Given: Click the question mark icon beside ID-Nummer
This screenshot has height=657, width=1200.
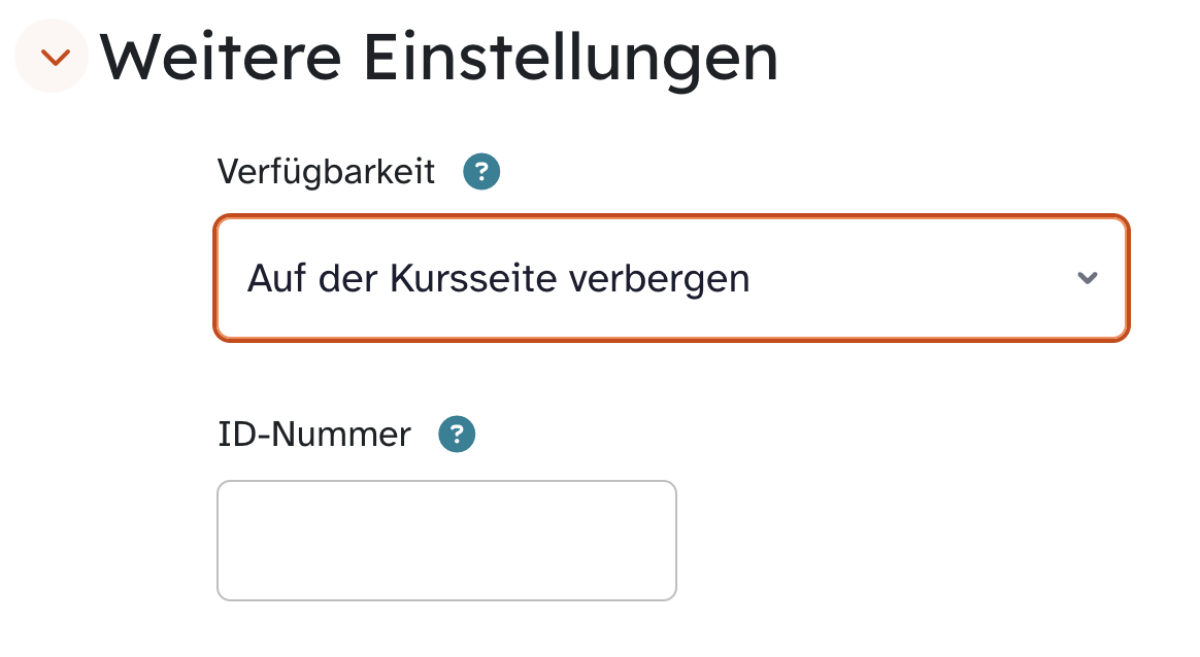Looking at the screenshot, I should pyautogui.click(x=457, y=434).
